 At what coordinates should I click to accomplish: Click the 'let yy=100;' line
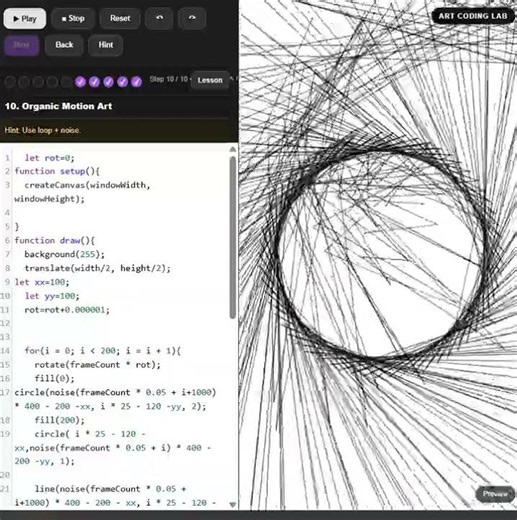(52, 296)
